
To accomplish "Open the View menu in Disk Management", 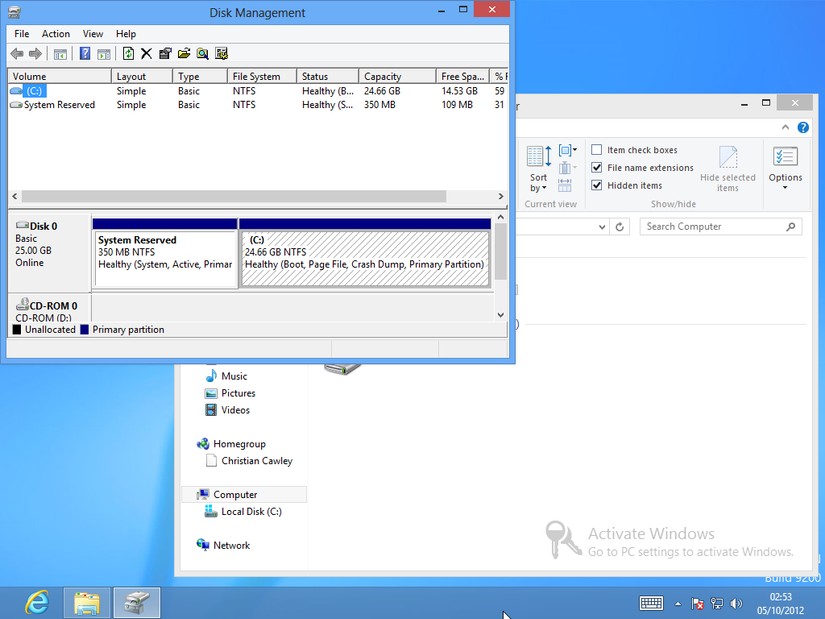I will coord(93,34).
